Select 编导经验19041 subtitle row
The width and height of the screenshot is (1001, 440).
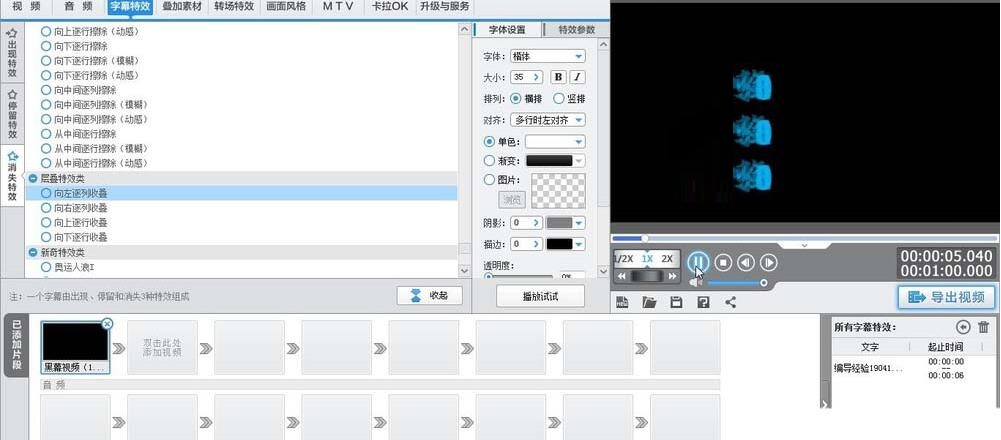[911, 368]
